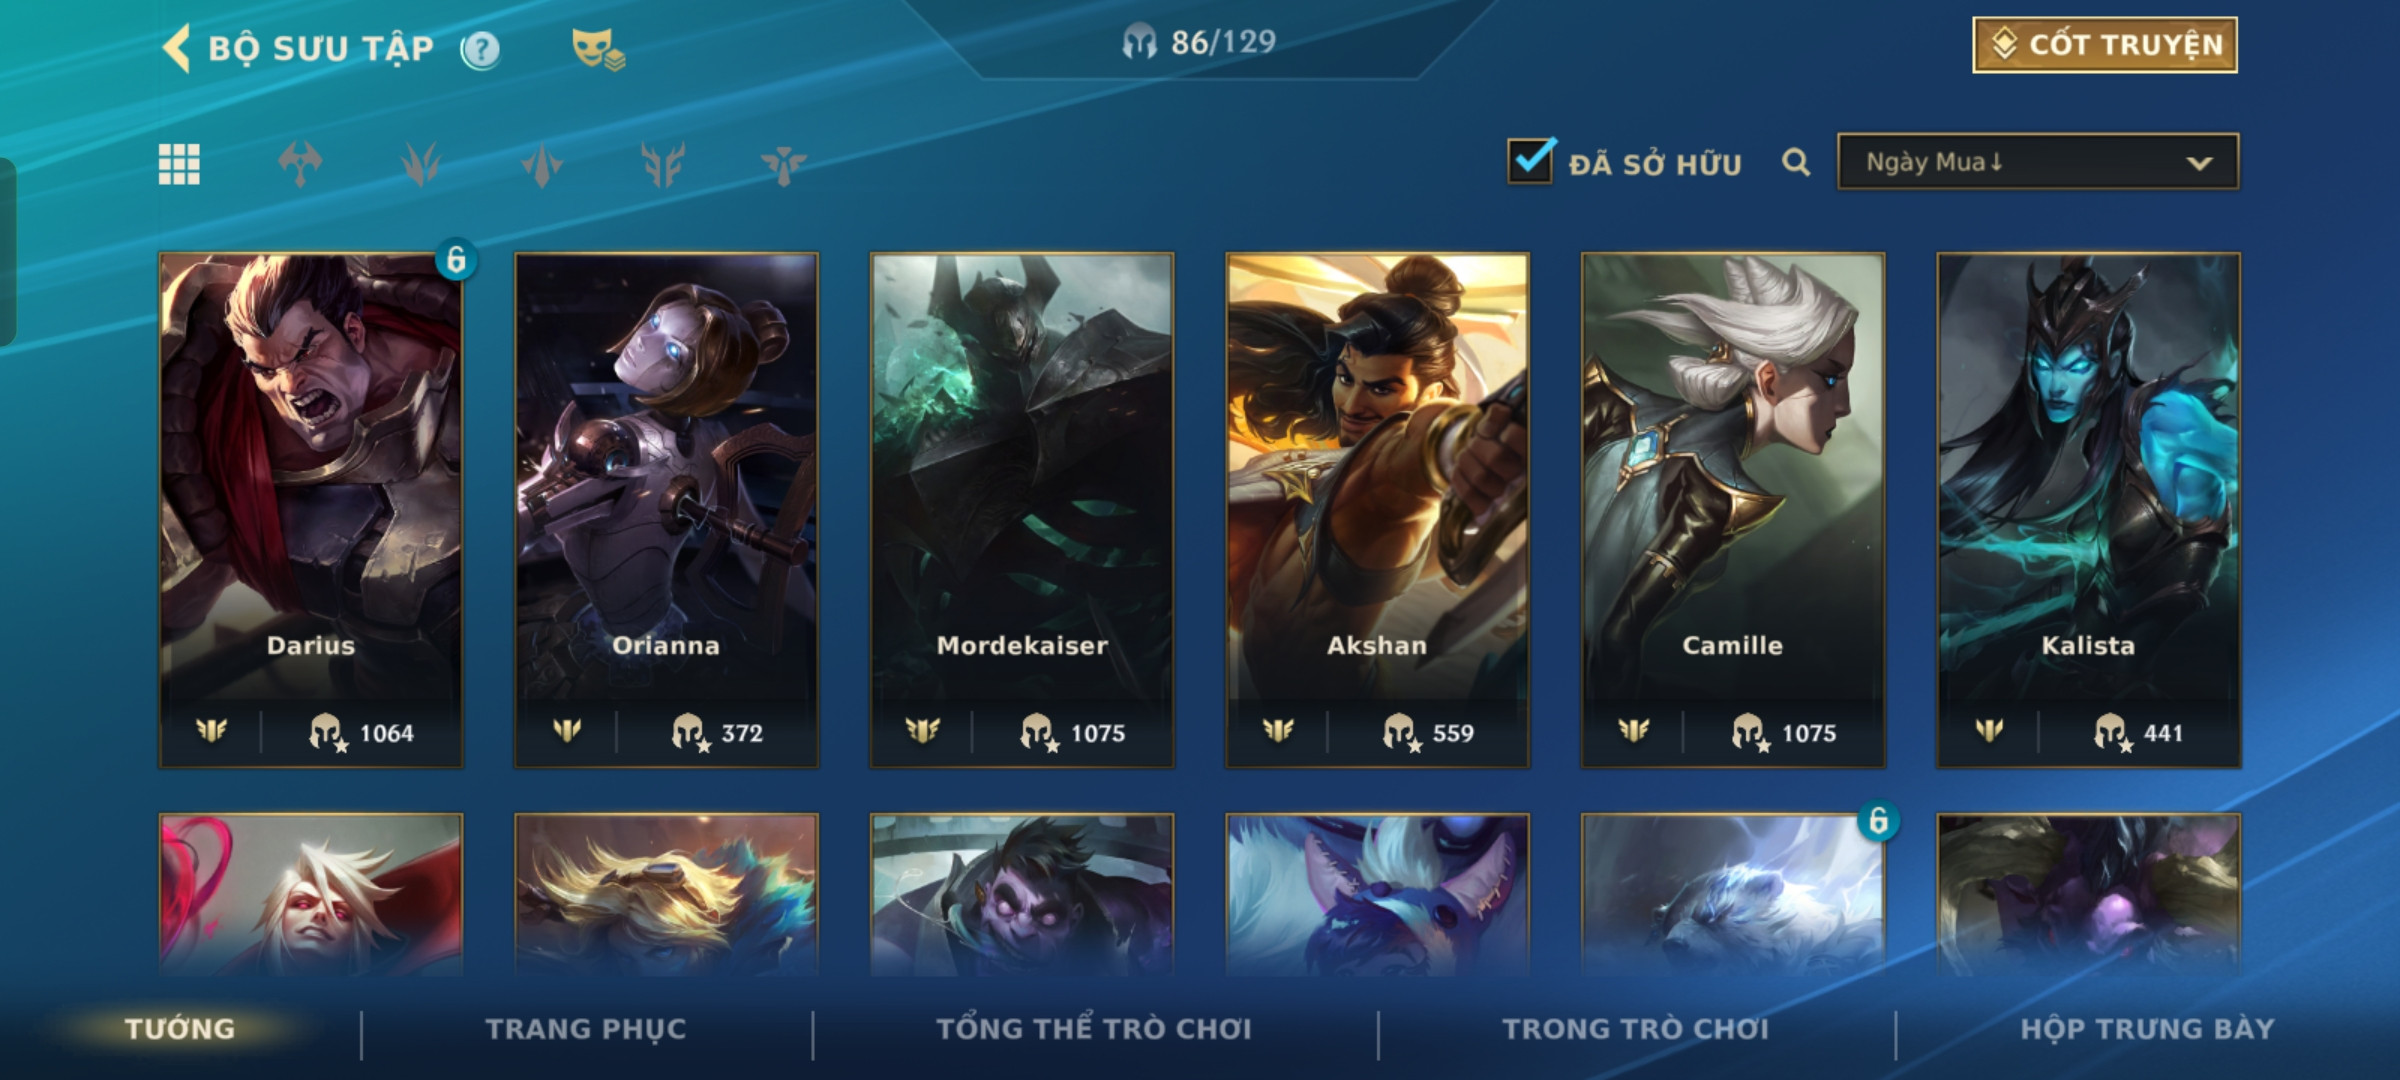This screenshot has height=1080, width=2400.
Task: Go back using the Bộ Sưu Tập arrow
Action: pyautogui.click(x=177, y=48)
